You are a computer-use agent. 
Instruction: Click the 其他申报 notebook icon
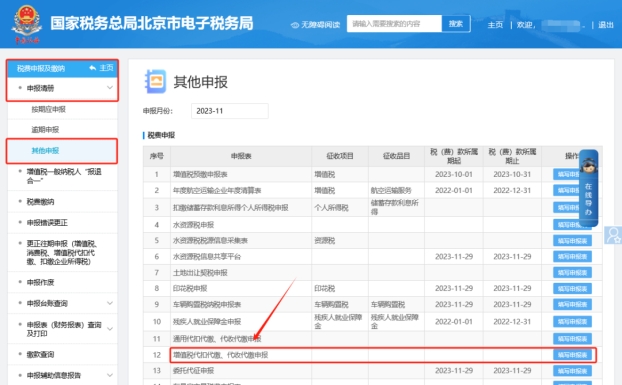tap(156, 82)
